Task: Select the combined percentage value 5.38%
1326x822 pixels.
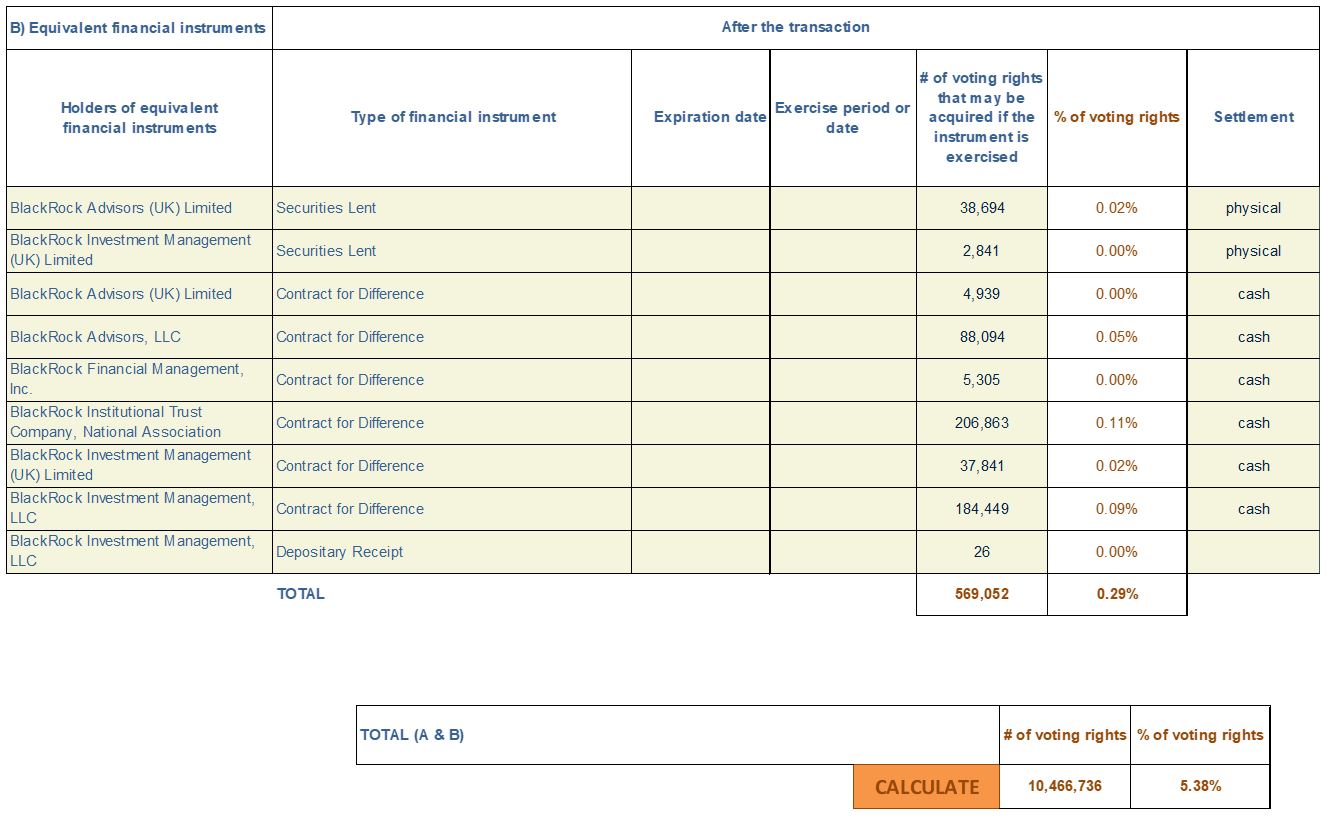Action: click(1200, 787)
